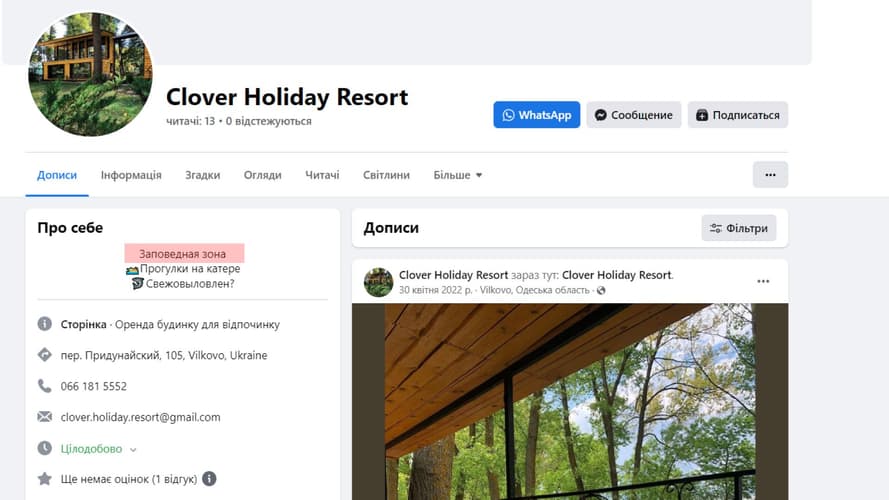The width and height of the screenshot is (889, 500).
Task: Expand the Цілодобово opening hours chevron
Action: pos(133,450)
